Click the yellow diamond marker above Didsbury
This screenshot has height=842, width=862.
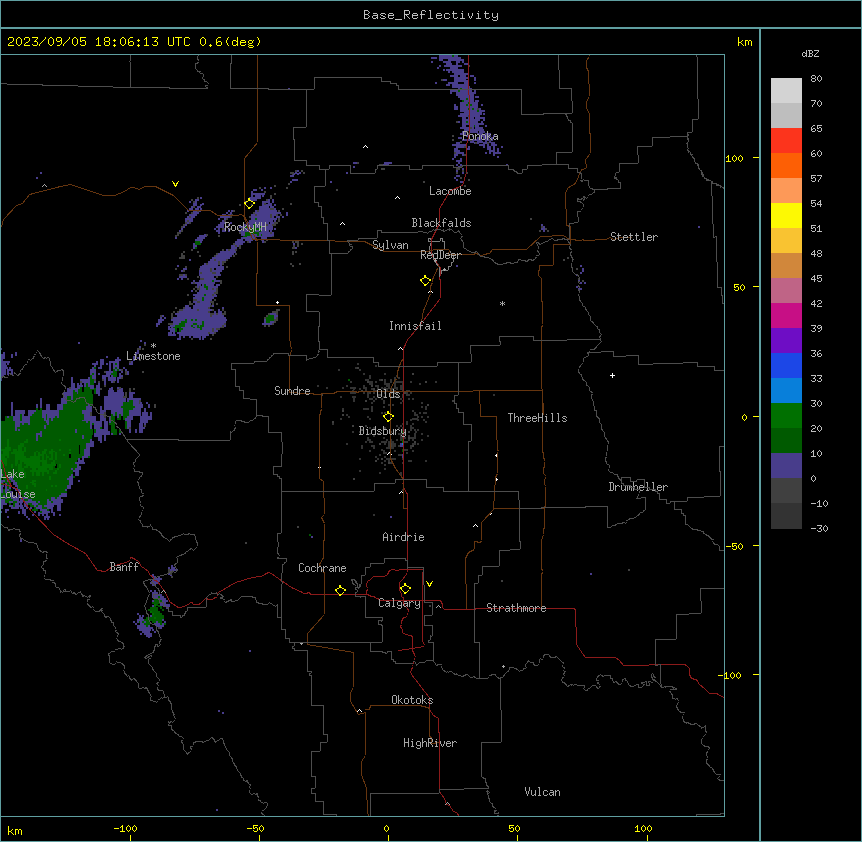coord(388,417)
